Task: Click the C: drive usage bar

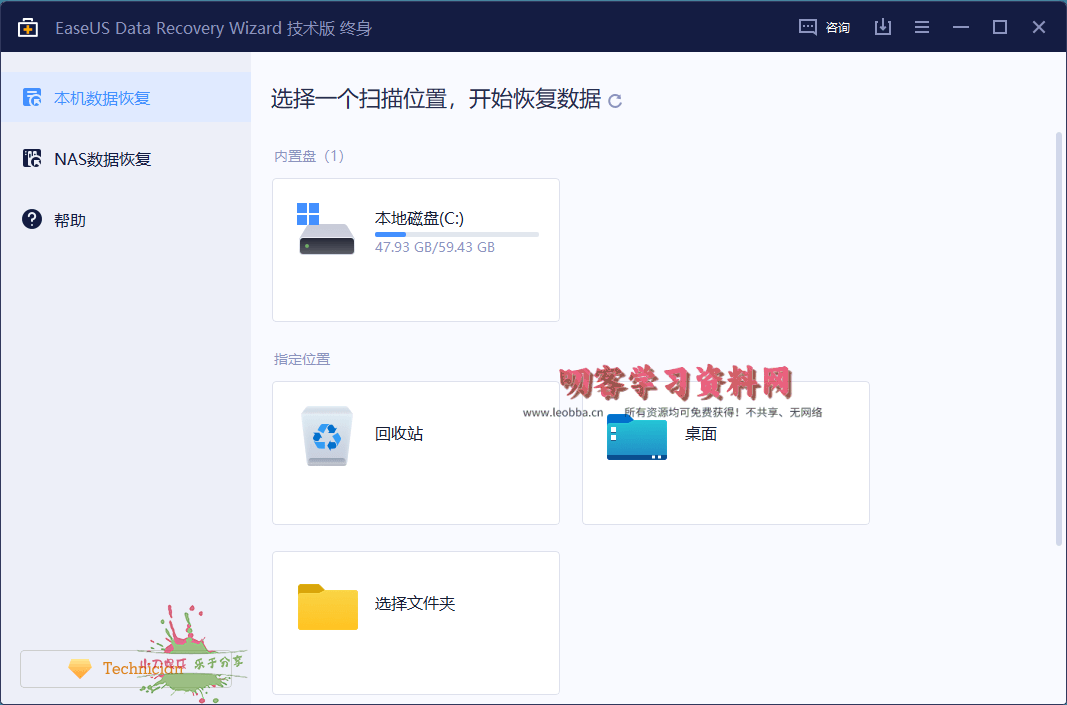Action: (x=457, y=235)
